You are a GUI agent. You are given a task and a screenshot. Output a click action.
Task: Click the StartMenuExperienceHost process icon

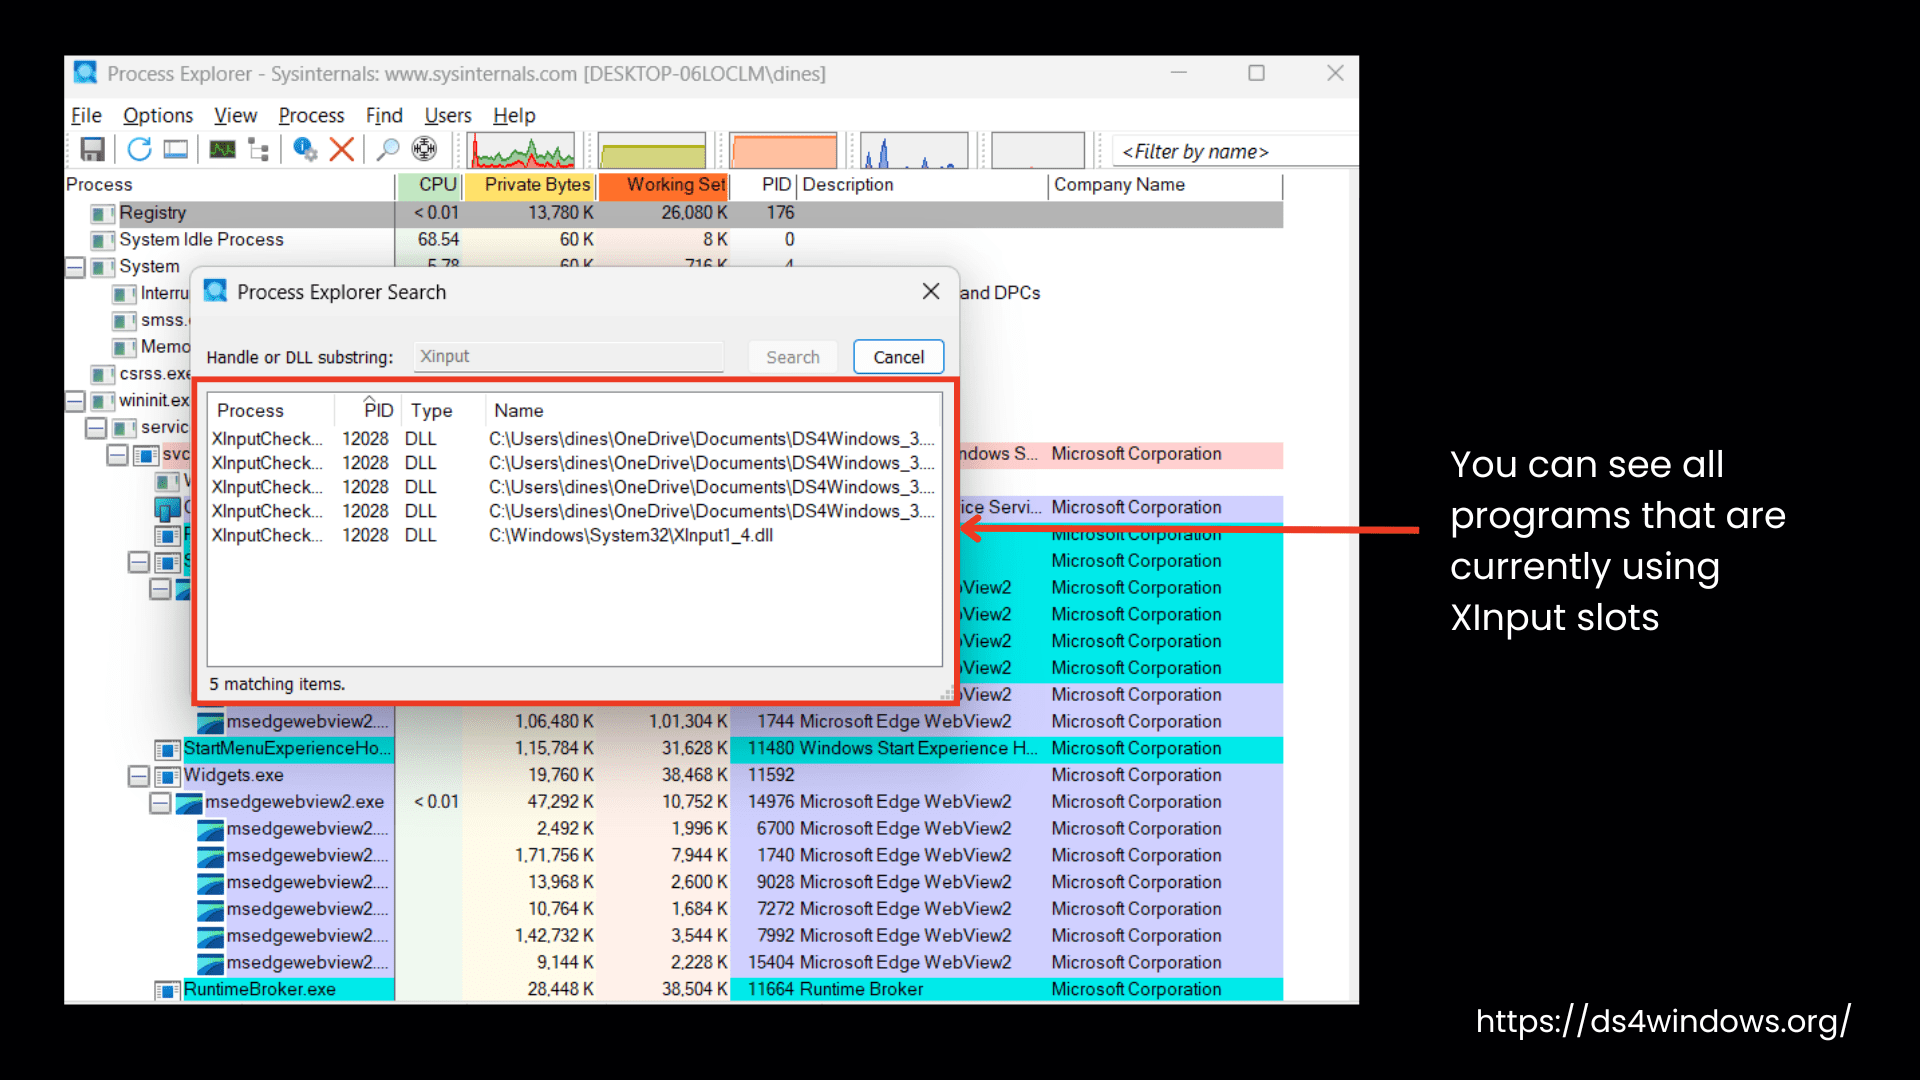(167, 749)
